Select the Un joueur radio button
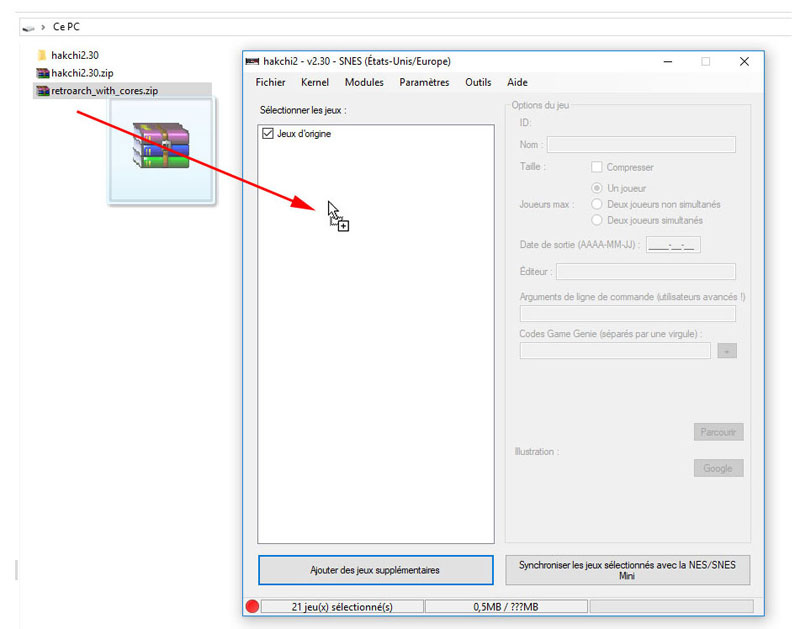 coord(598,188)
